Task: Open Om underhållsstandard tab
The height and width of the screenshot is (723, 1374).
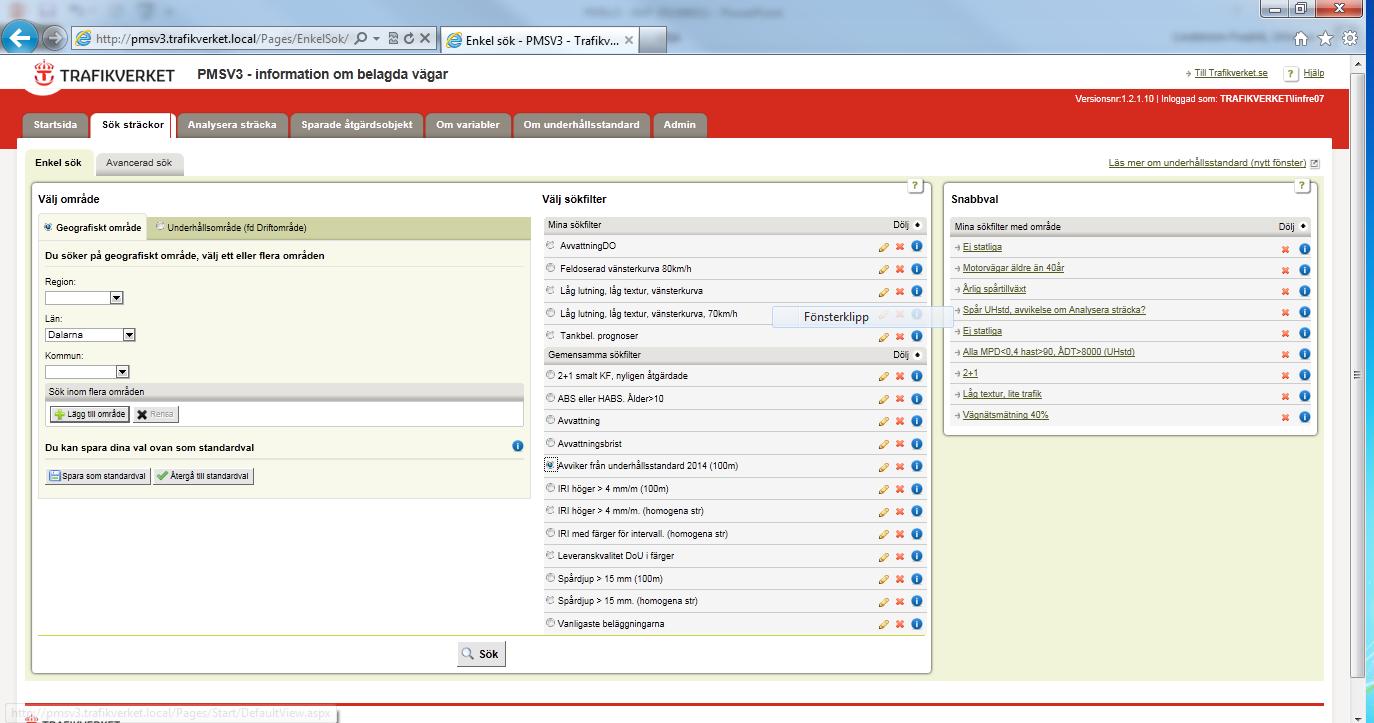Action: [581, 125]
